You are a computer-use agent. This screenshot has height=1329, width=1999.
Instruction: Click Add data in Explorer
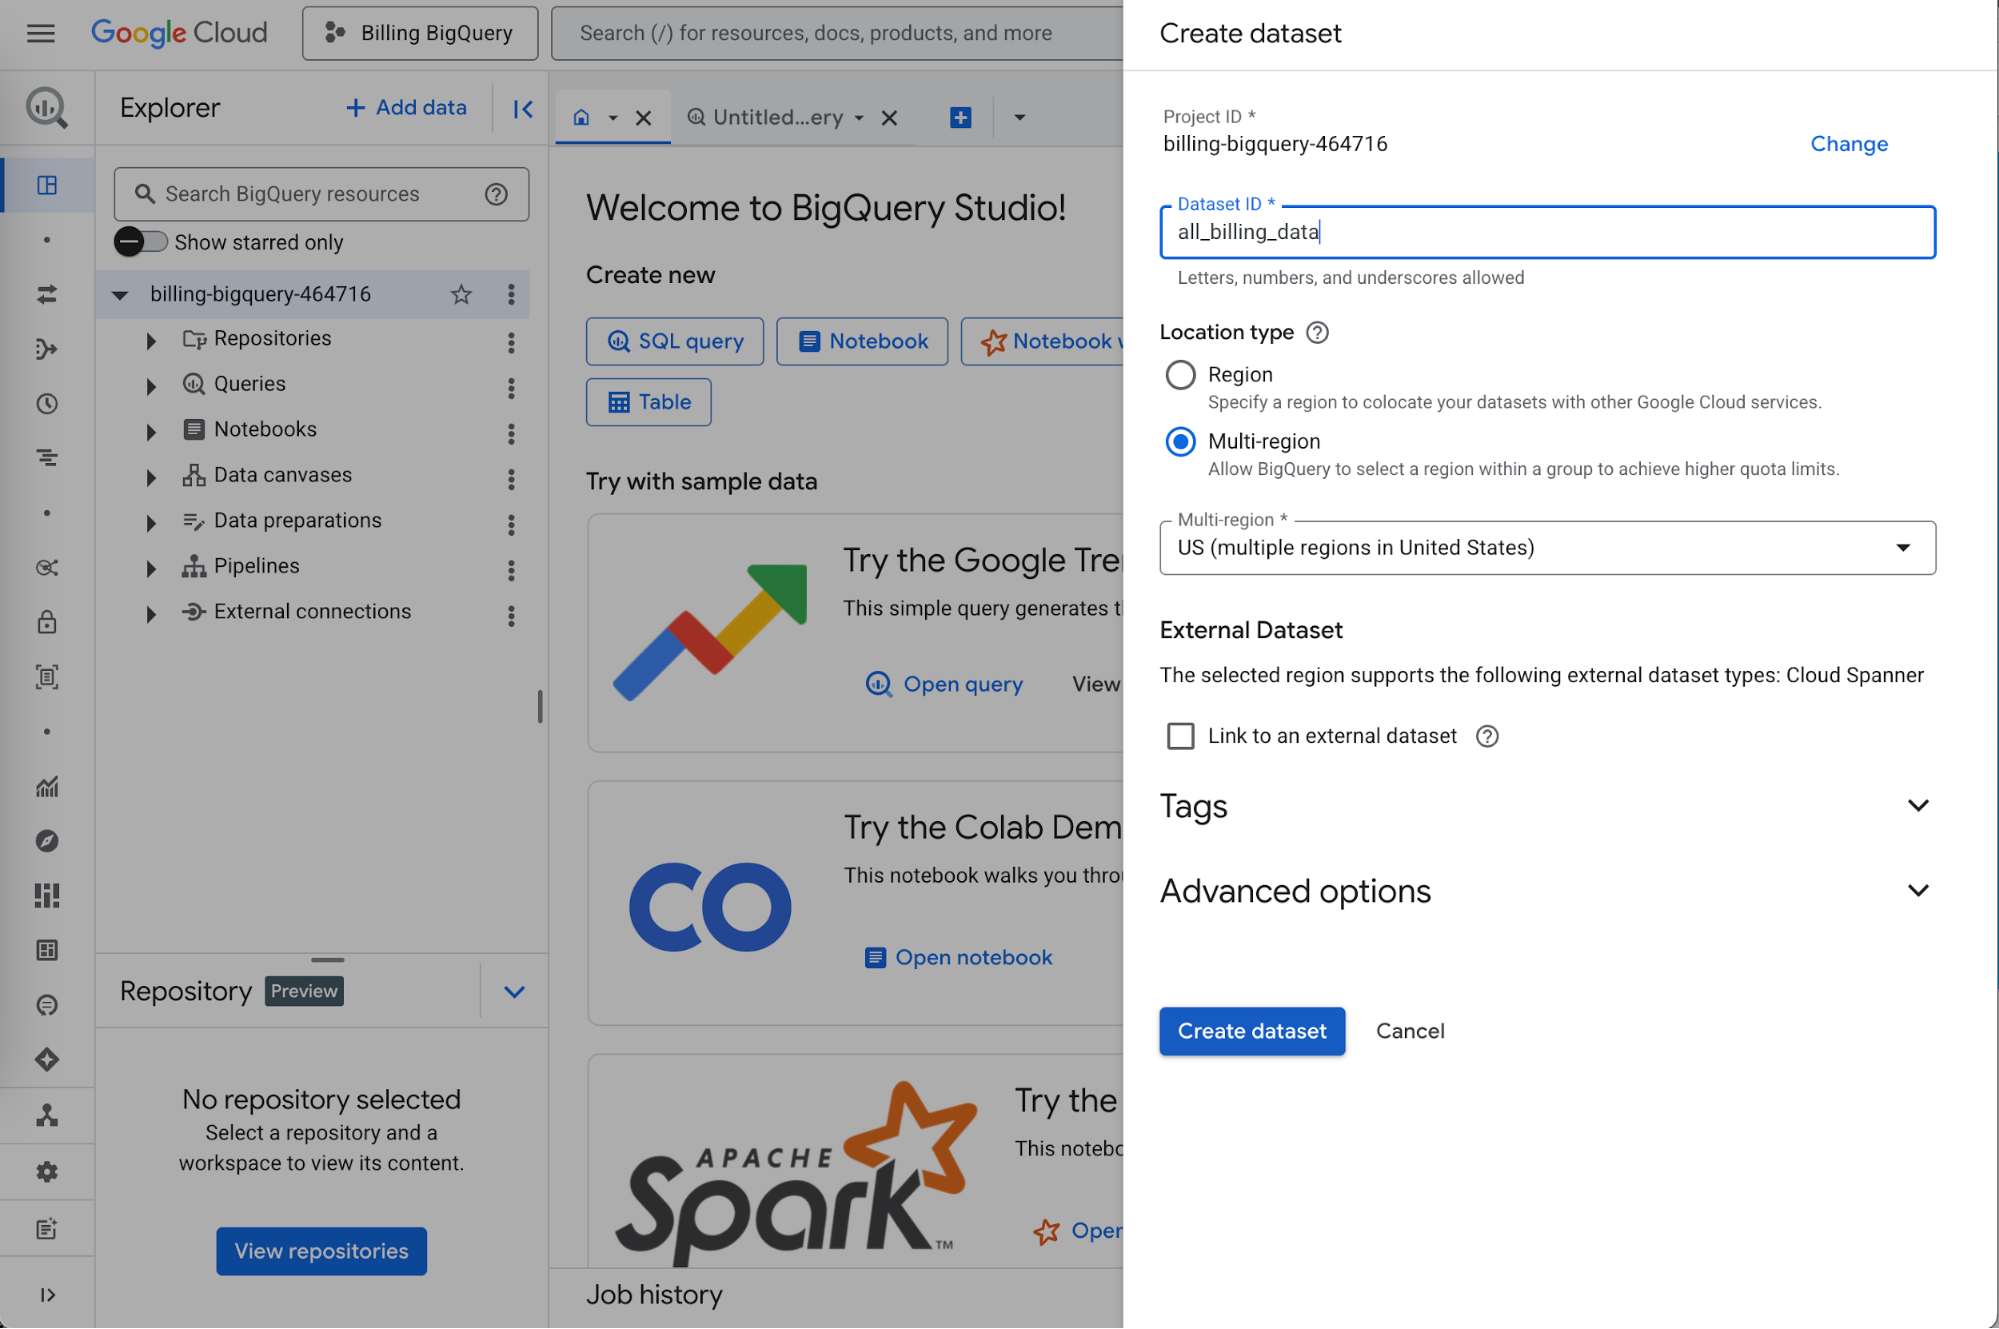(x=406, y=108)
